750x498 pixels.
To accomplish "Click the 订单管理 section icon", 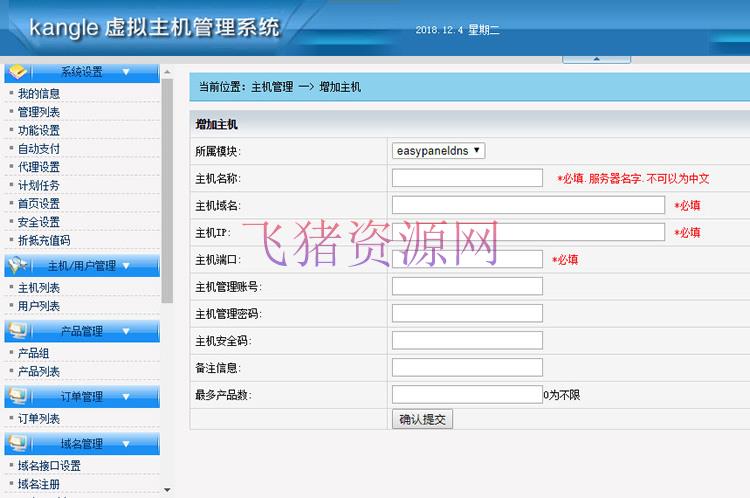I will point(18,396).
